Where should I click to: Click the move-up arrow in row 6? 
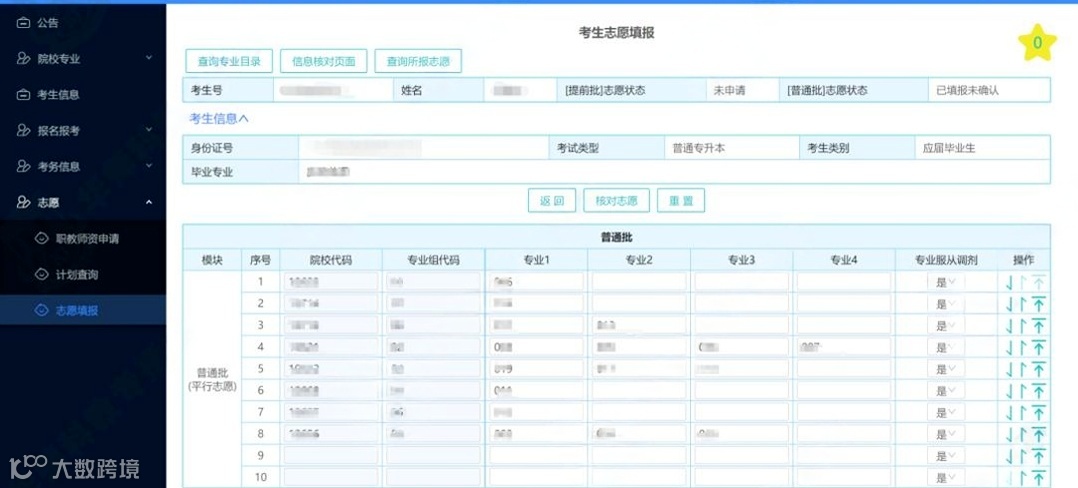pyautogui.click(x=1023, y=391)
